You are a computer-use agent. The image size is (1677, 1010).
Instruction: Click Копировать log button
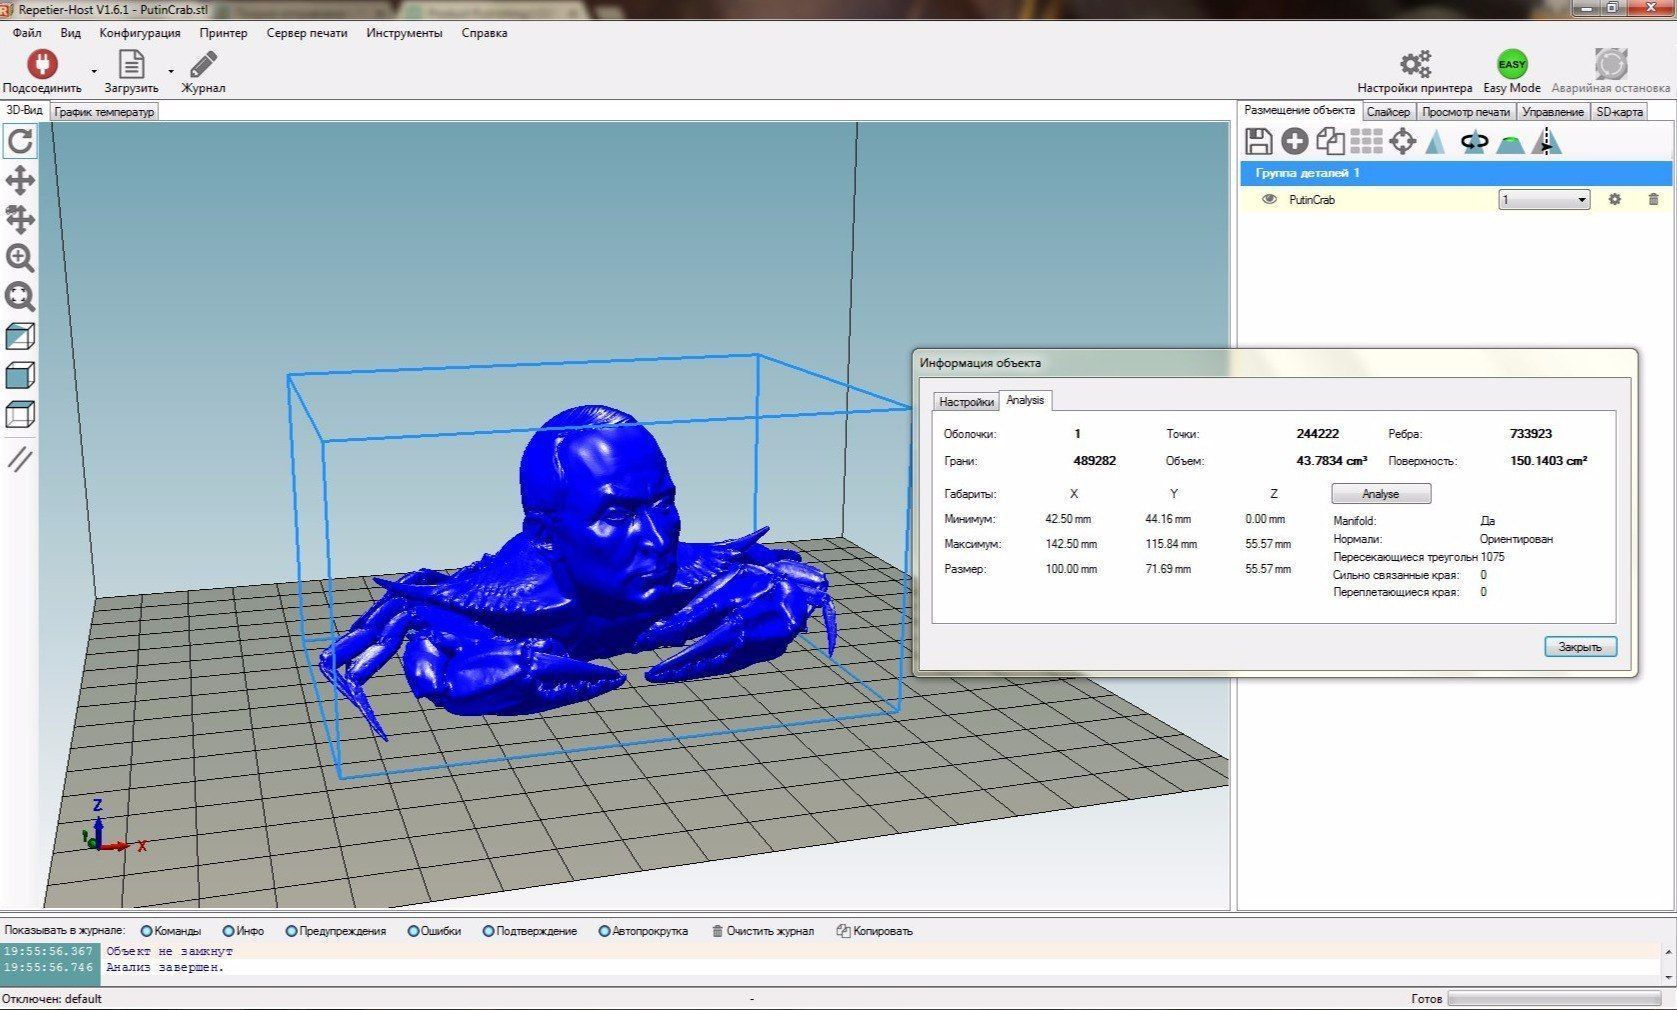coord(875,931)
